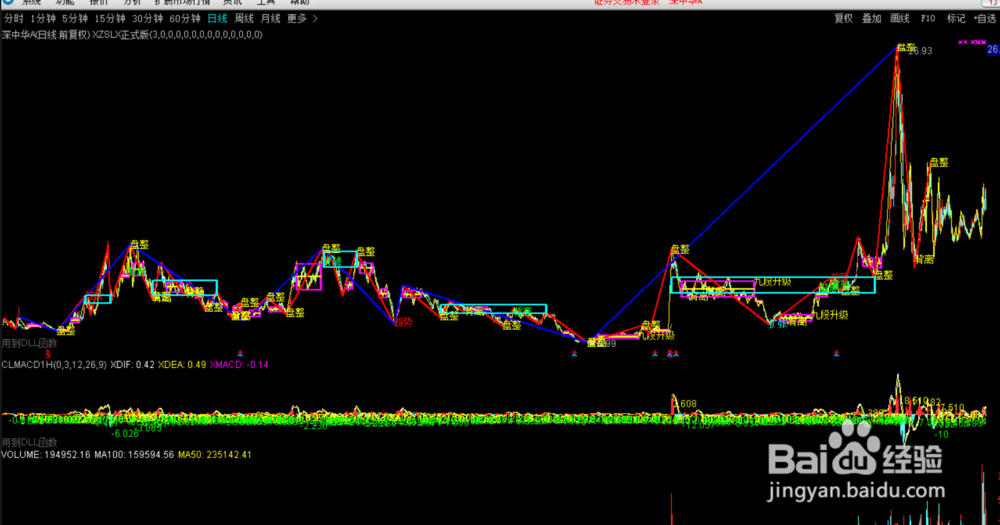Click the XDIF: 0.42 value
Image resolution: width=1000 pixels, height=525 pixels.
(x=132, y=365)
